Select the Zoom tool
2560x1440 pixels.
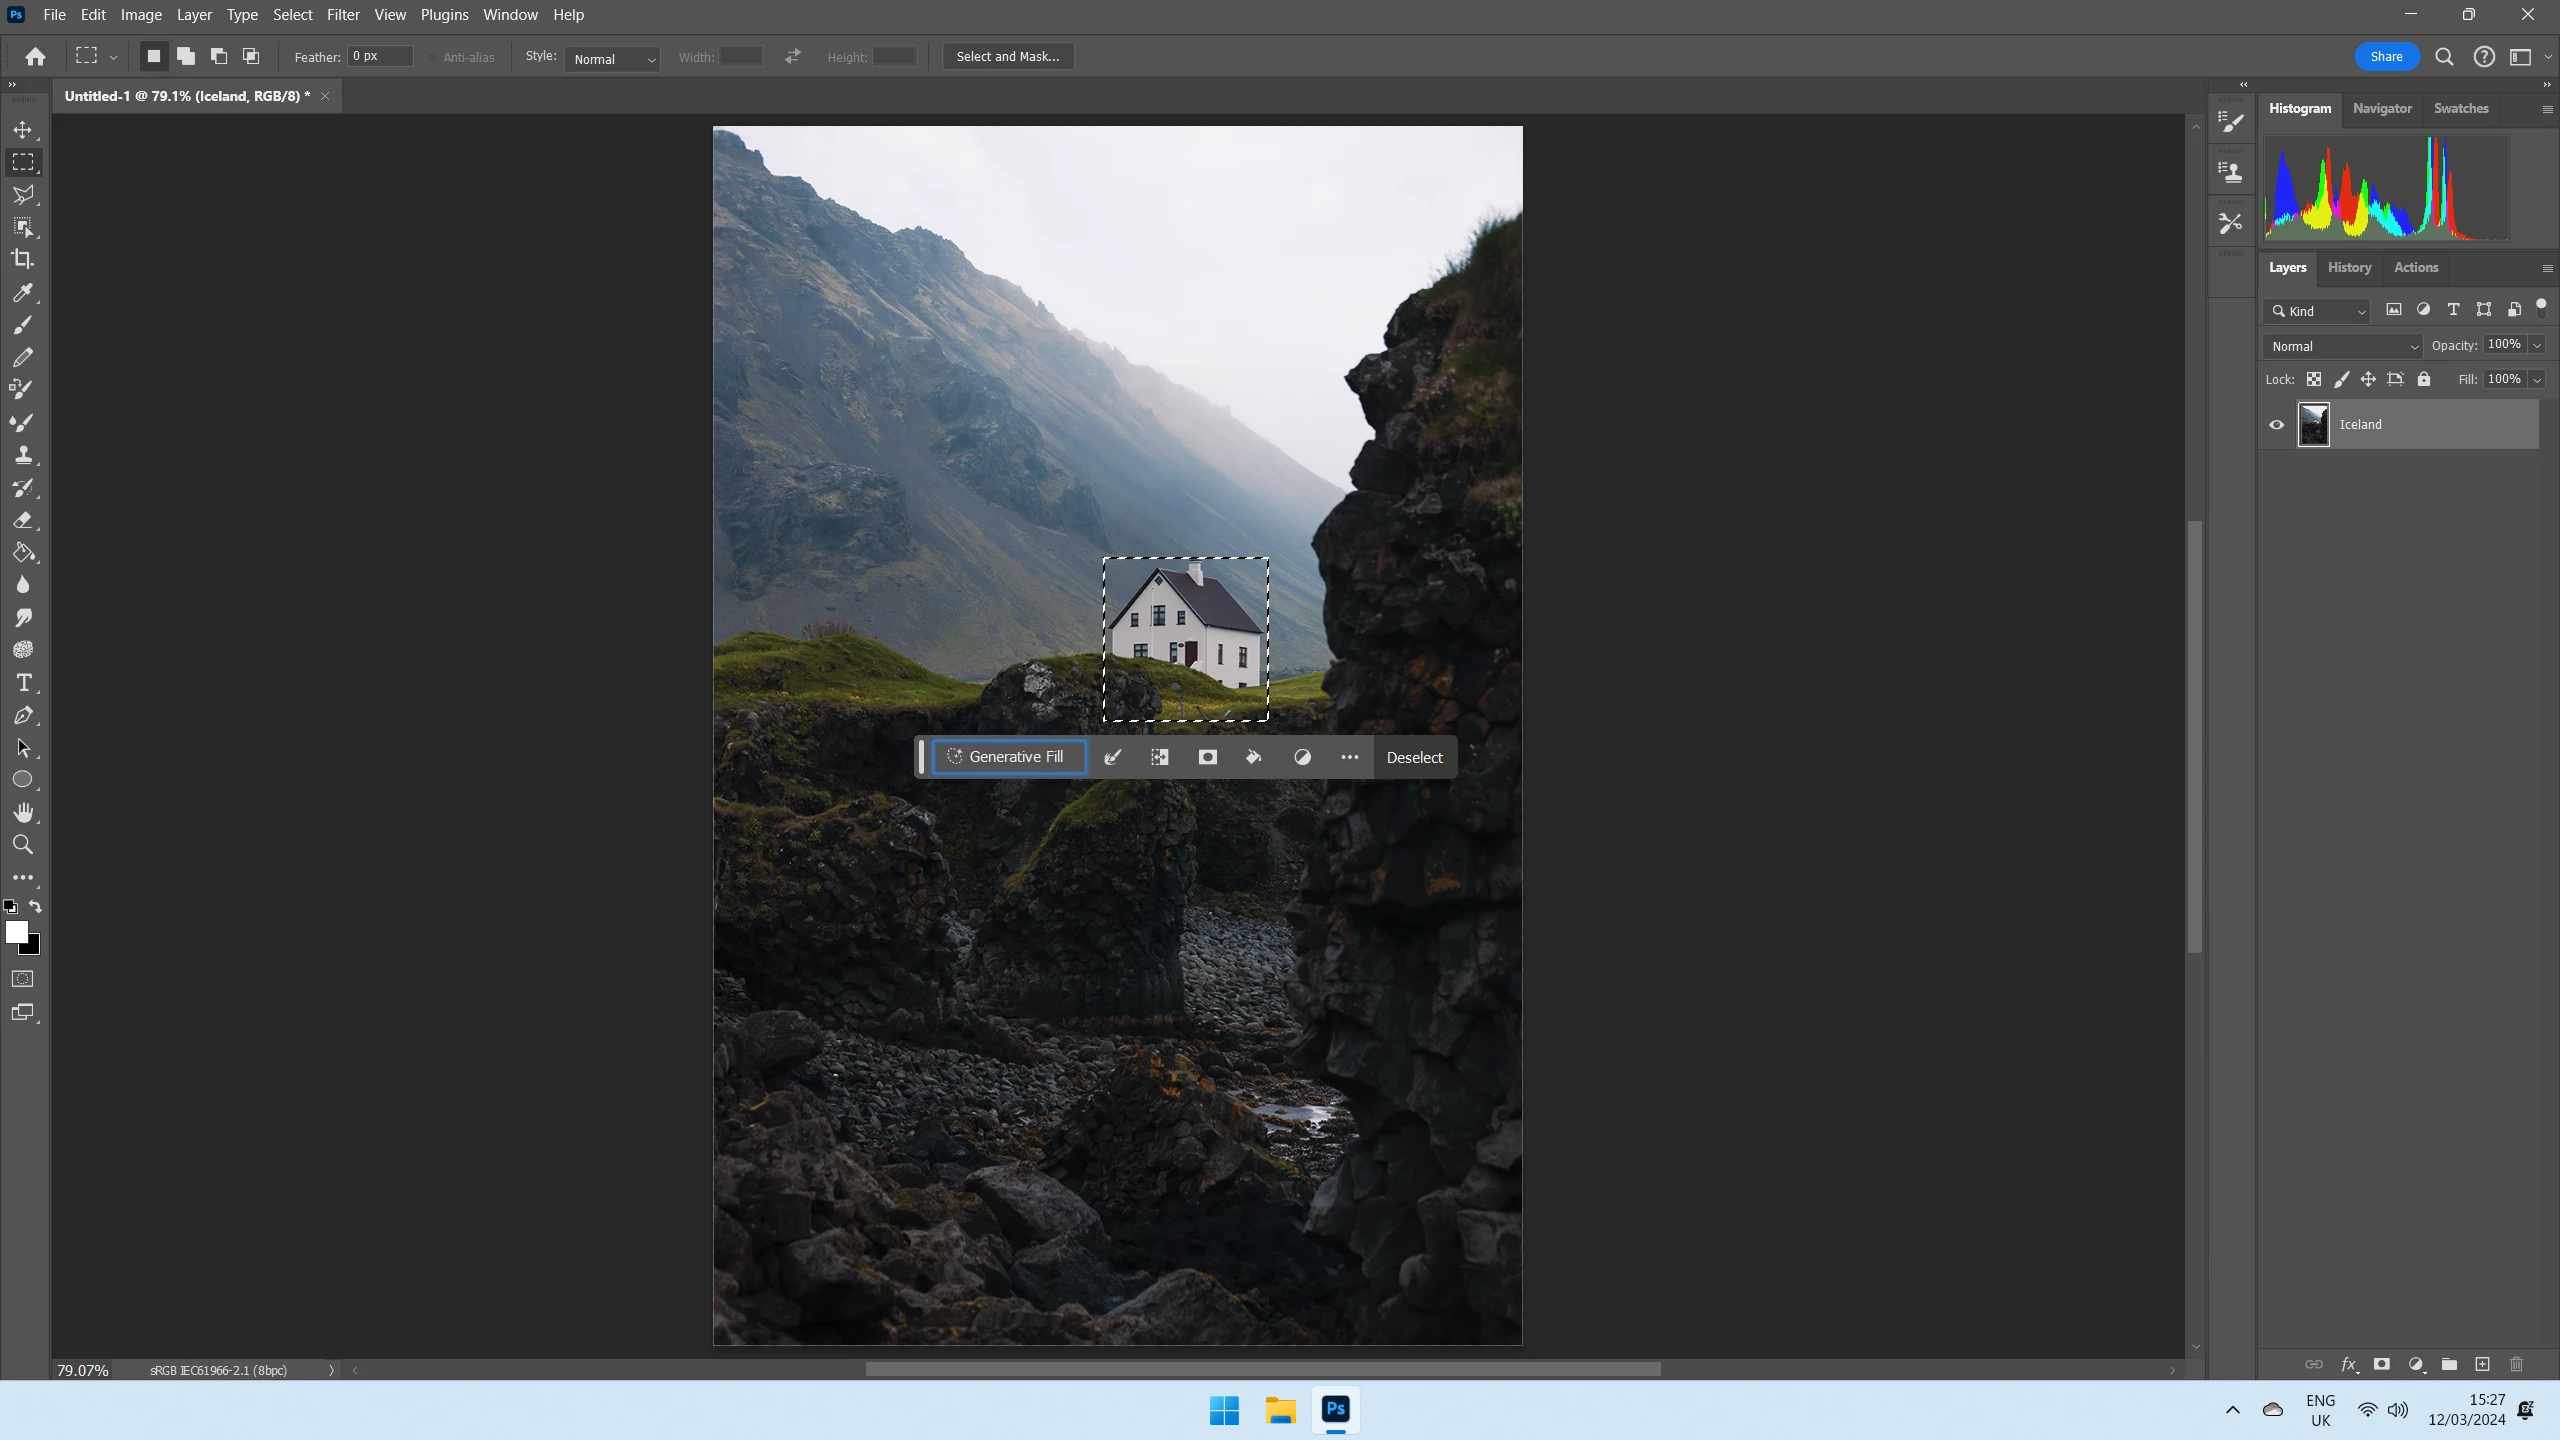pyautogui.click(x=22, y=845)
